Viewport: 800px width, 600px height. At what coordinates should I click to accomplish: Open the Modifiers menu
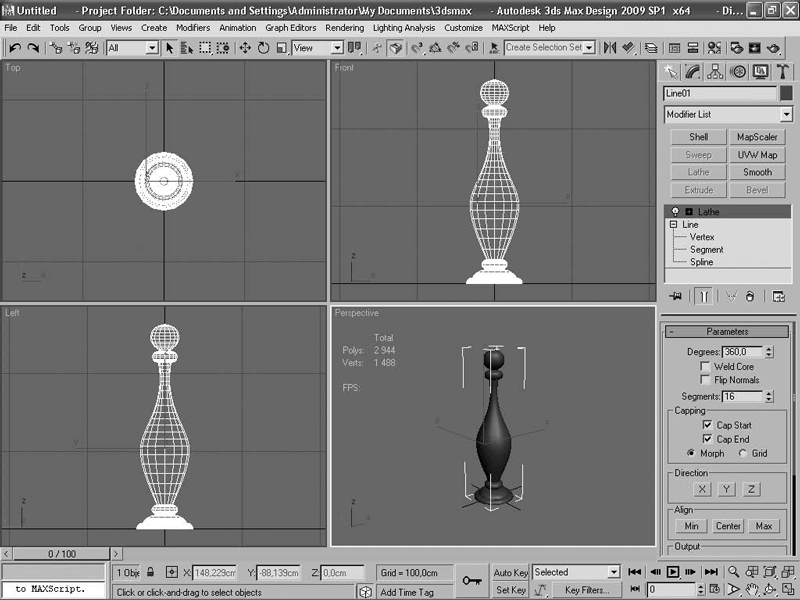point(193,28)
